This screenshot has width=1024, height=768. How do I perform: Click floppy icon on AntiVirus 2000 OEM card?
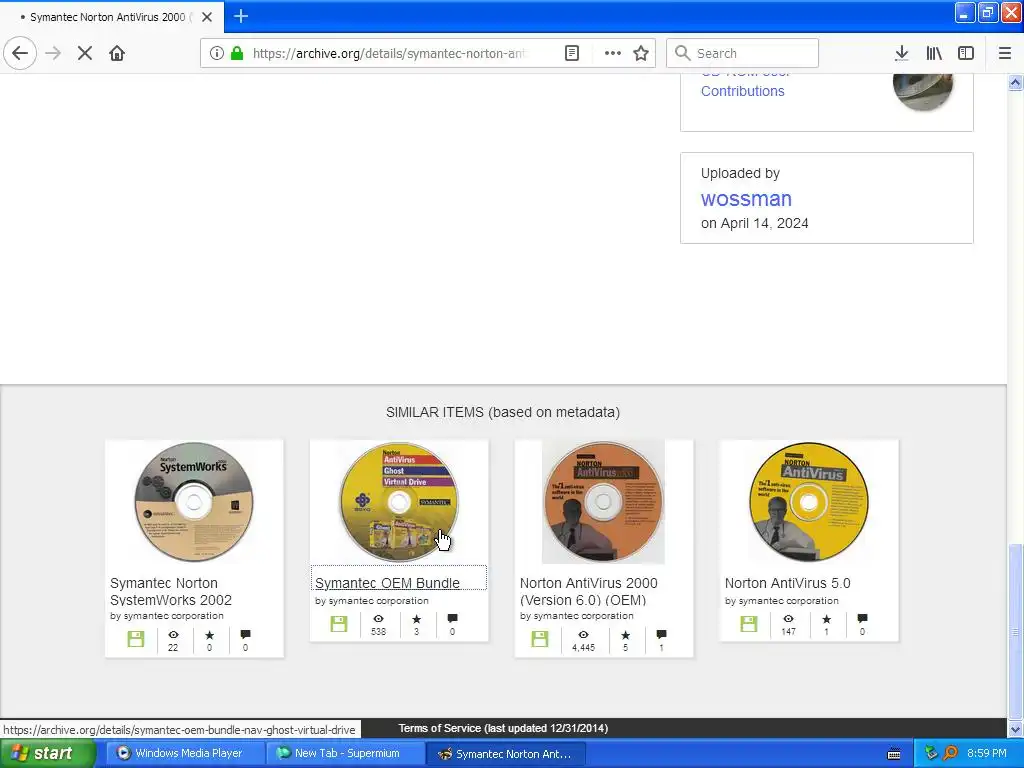tap(539, 639)
